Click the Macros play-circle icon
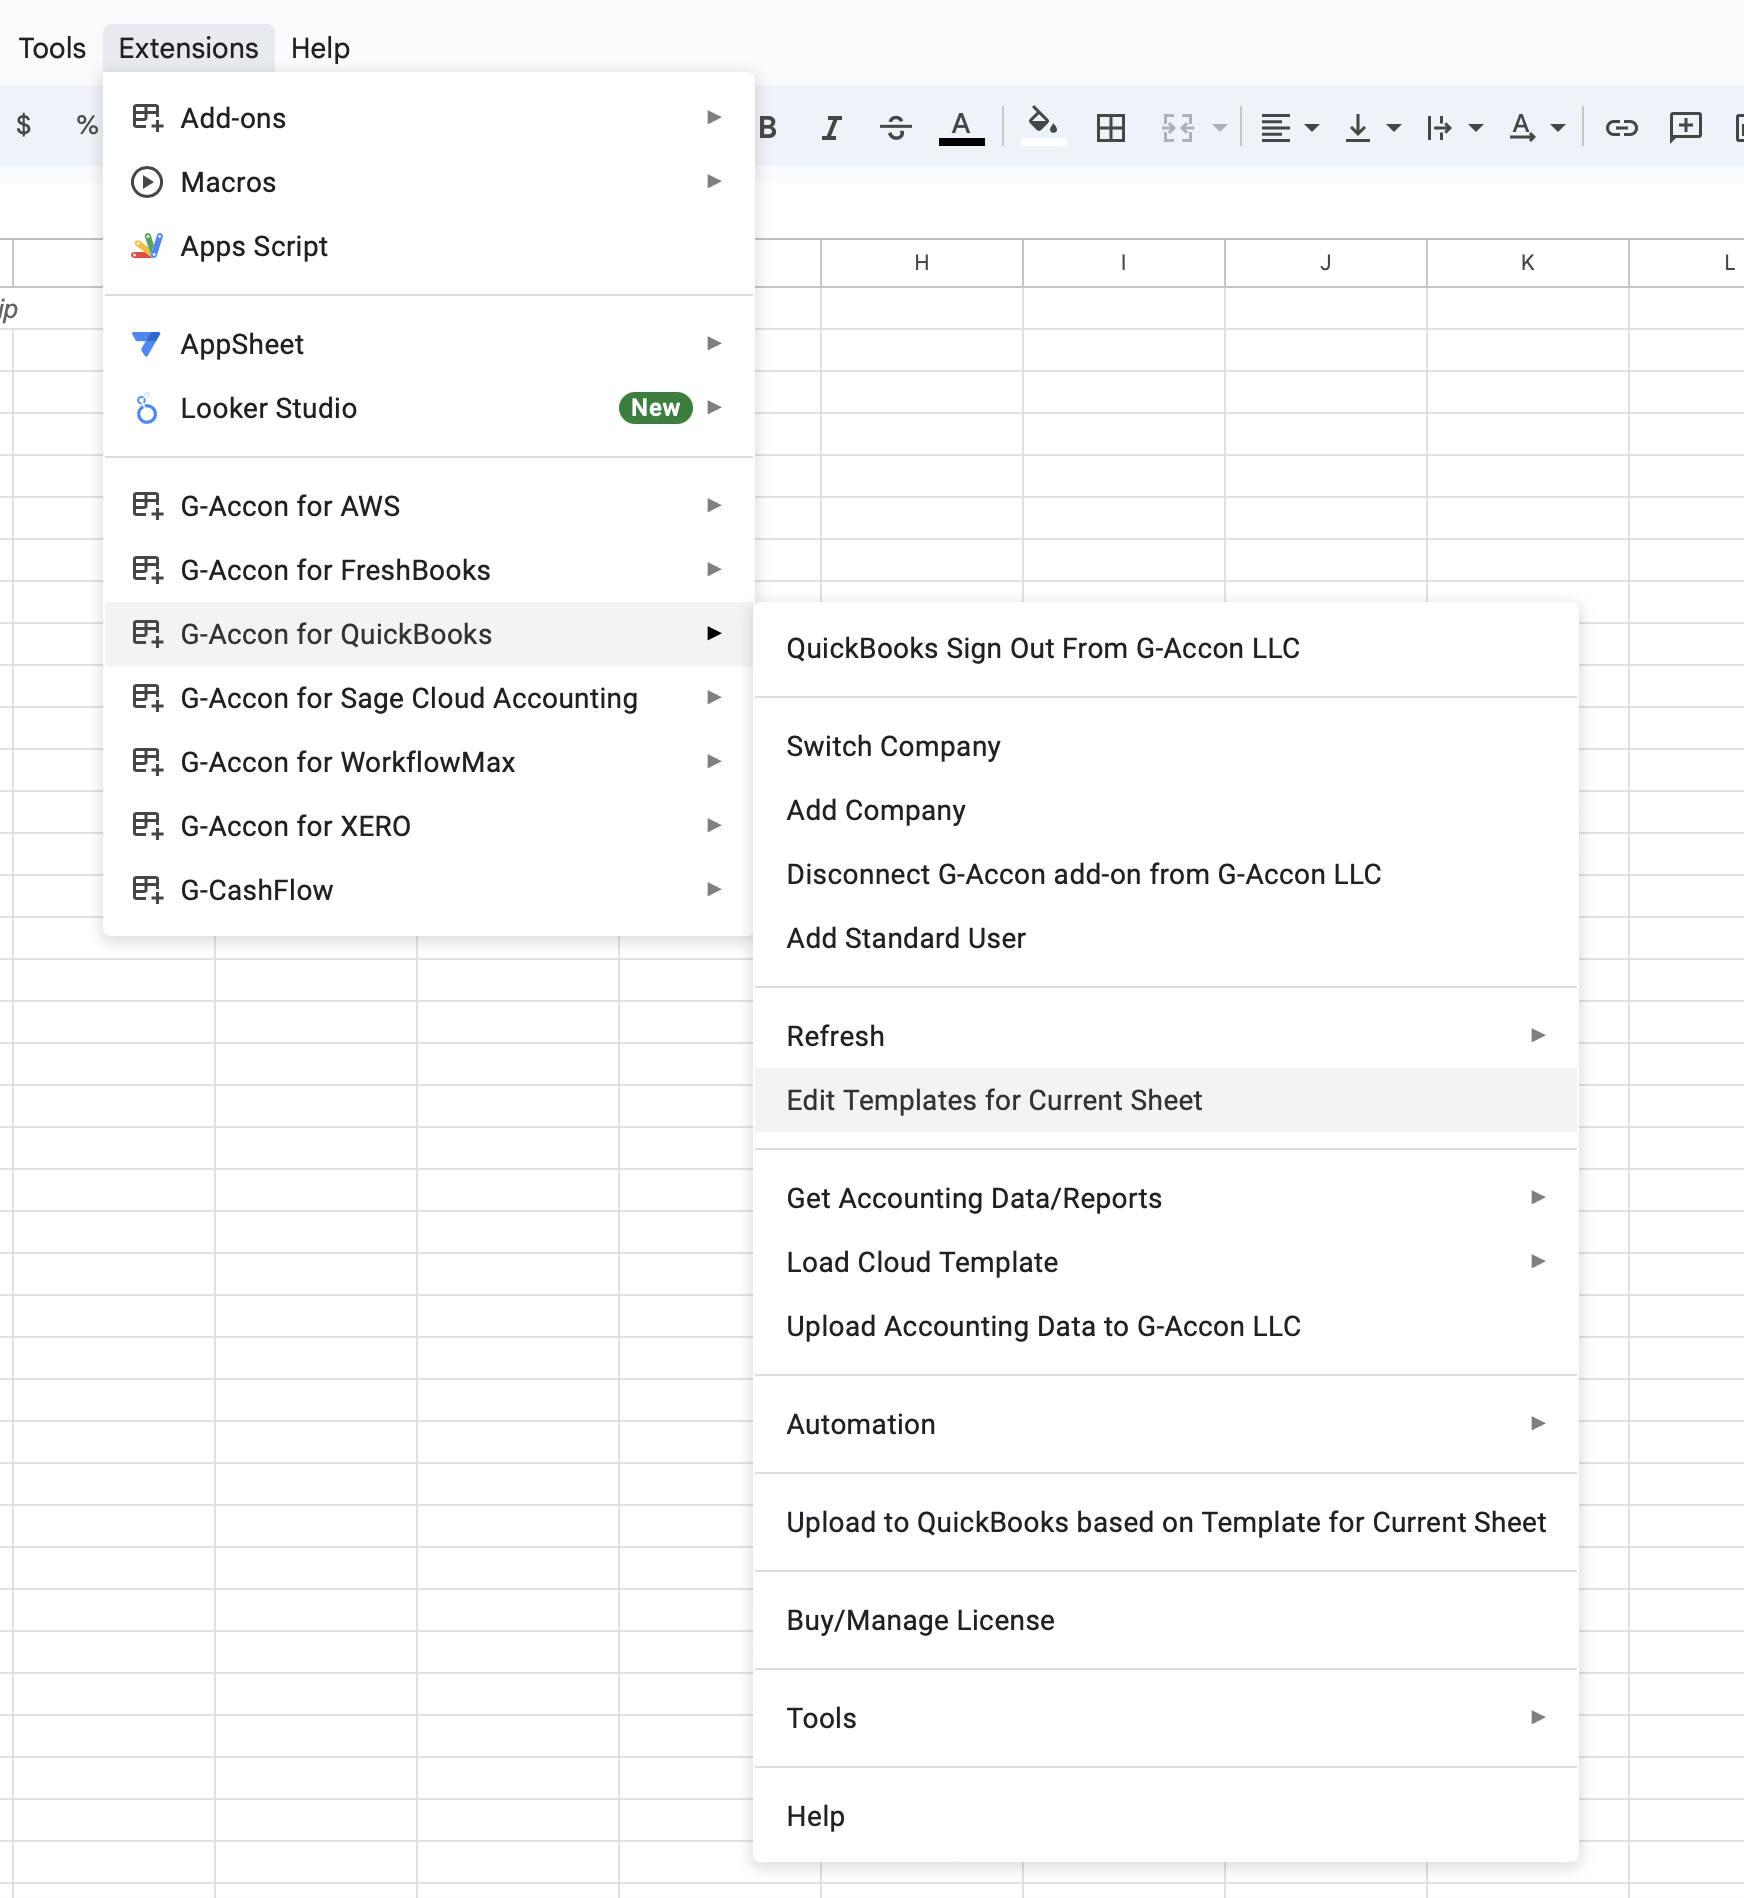The width and height of the screenshot is (1744, 1898). (x=147, y=182)
